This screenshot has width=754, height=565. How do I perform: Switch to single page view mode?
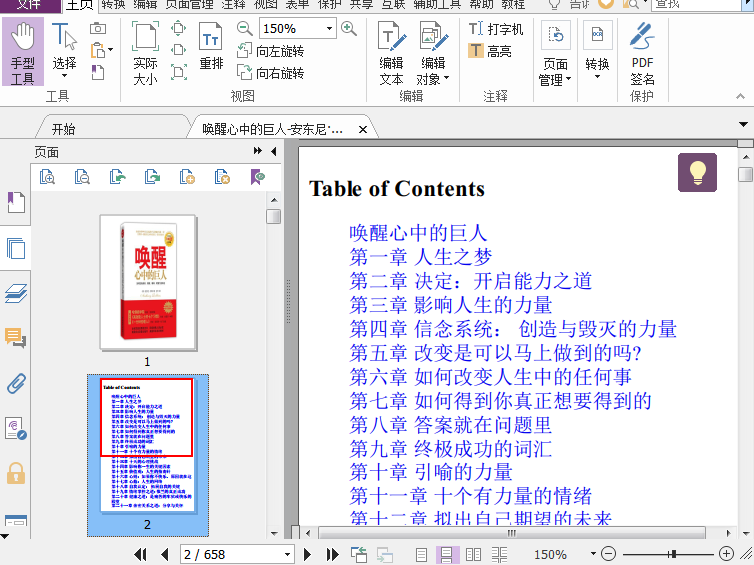coord(422,554)
